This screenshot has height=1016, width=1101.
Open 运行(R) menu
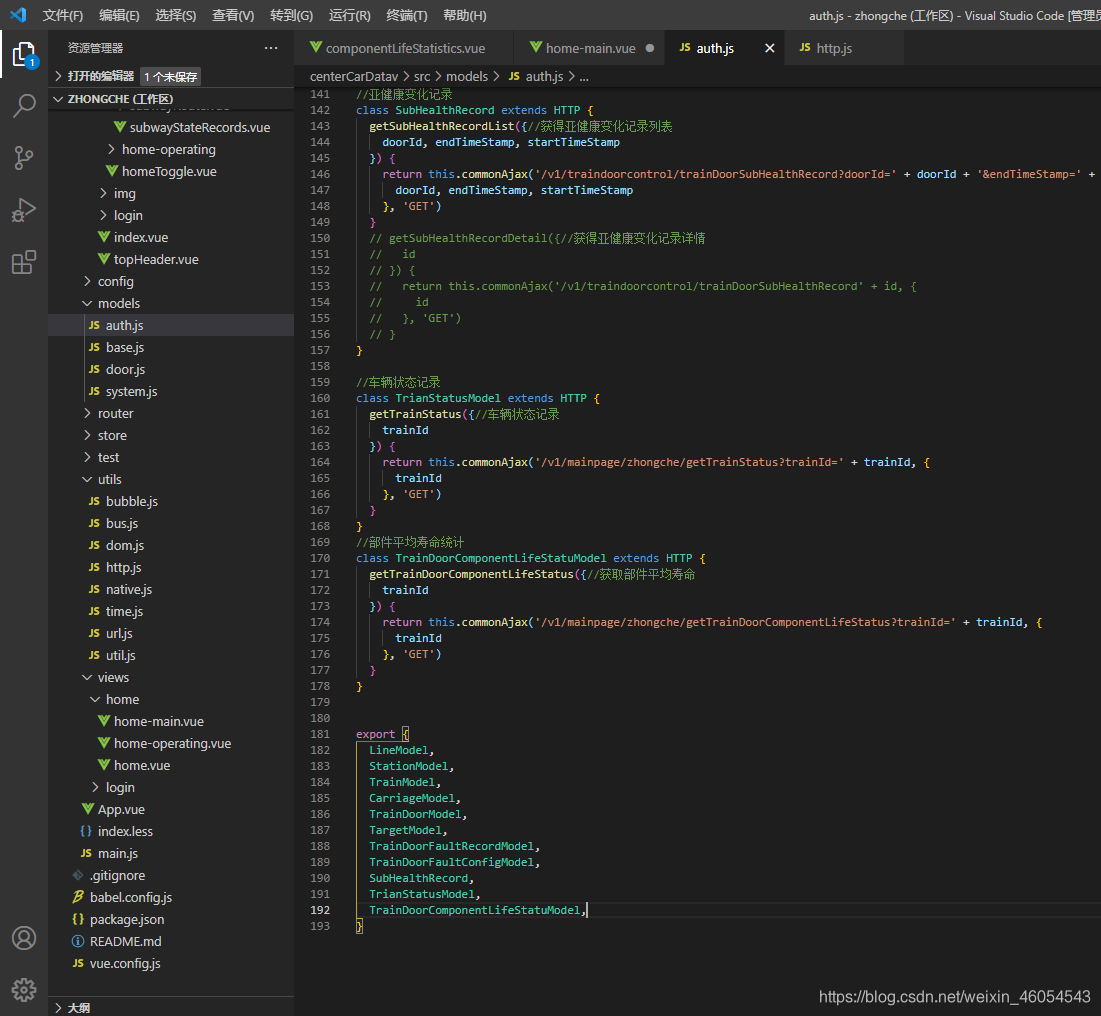pos(350,15)
